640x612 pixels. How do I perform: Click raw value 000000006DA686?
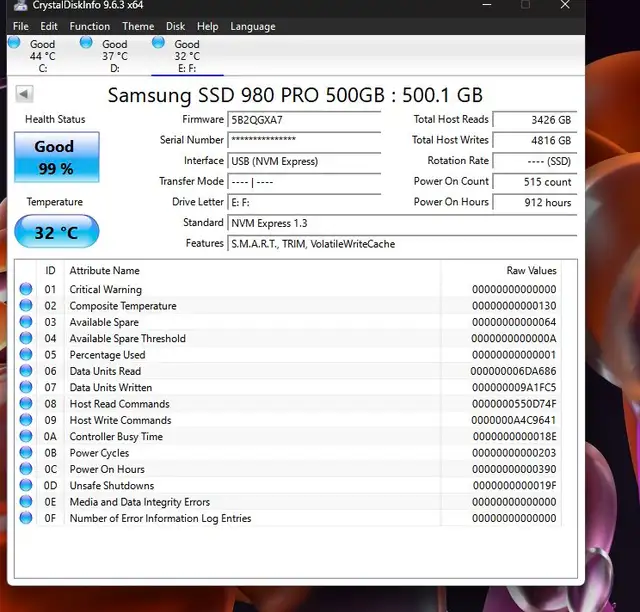(513, 371)
